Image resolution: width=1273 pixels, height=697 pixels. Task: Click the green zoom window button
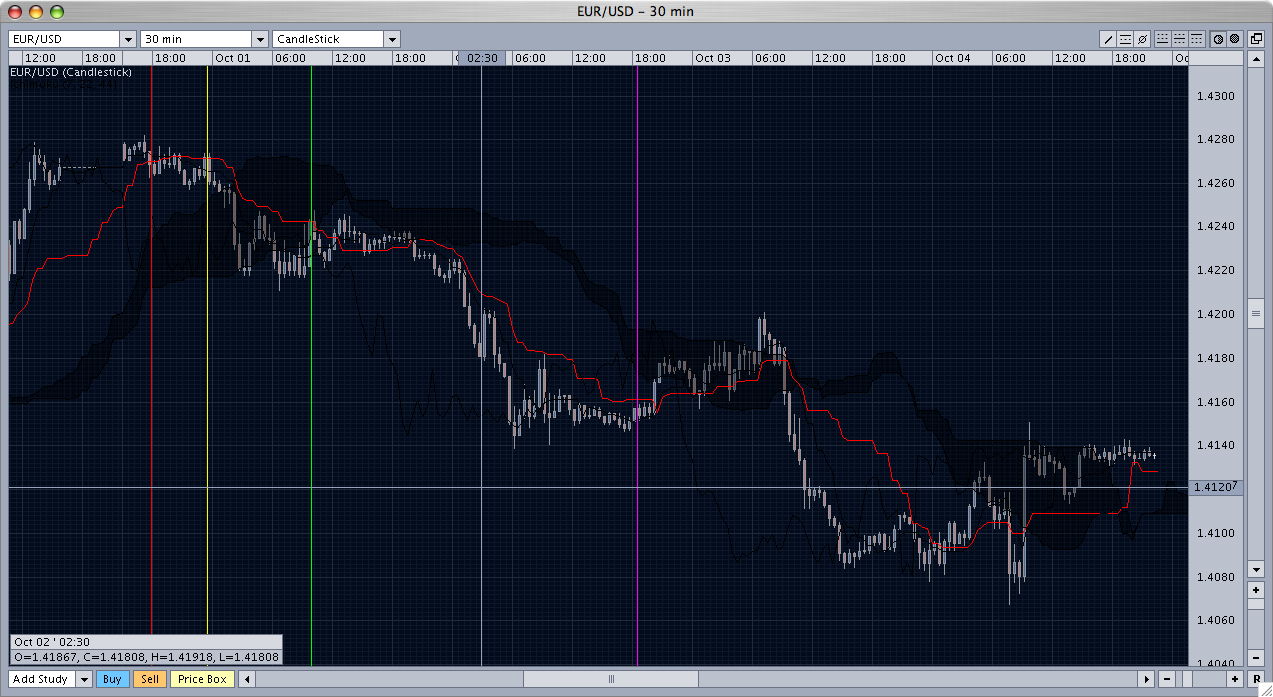57,11
